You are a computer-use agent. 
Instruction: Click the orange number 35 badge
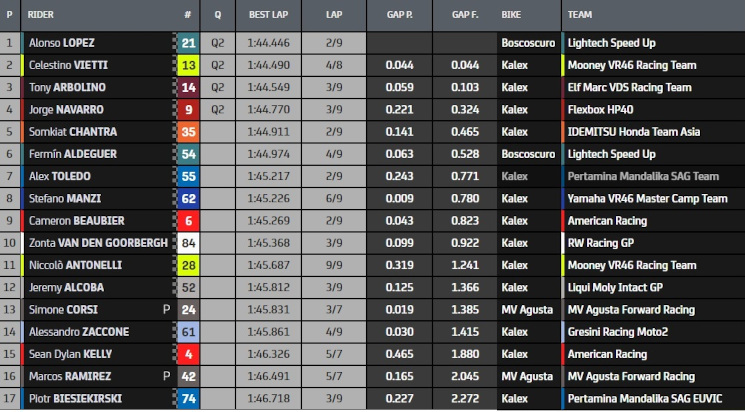tap(188, 132)
